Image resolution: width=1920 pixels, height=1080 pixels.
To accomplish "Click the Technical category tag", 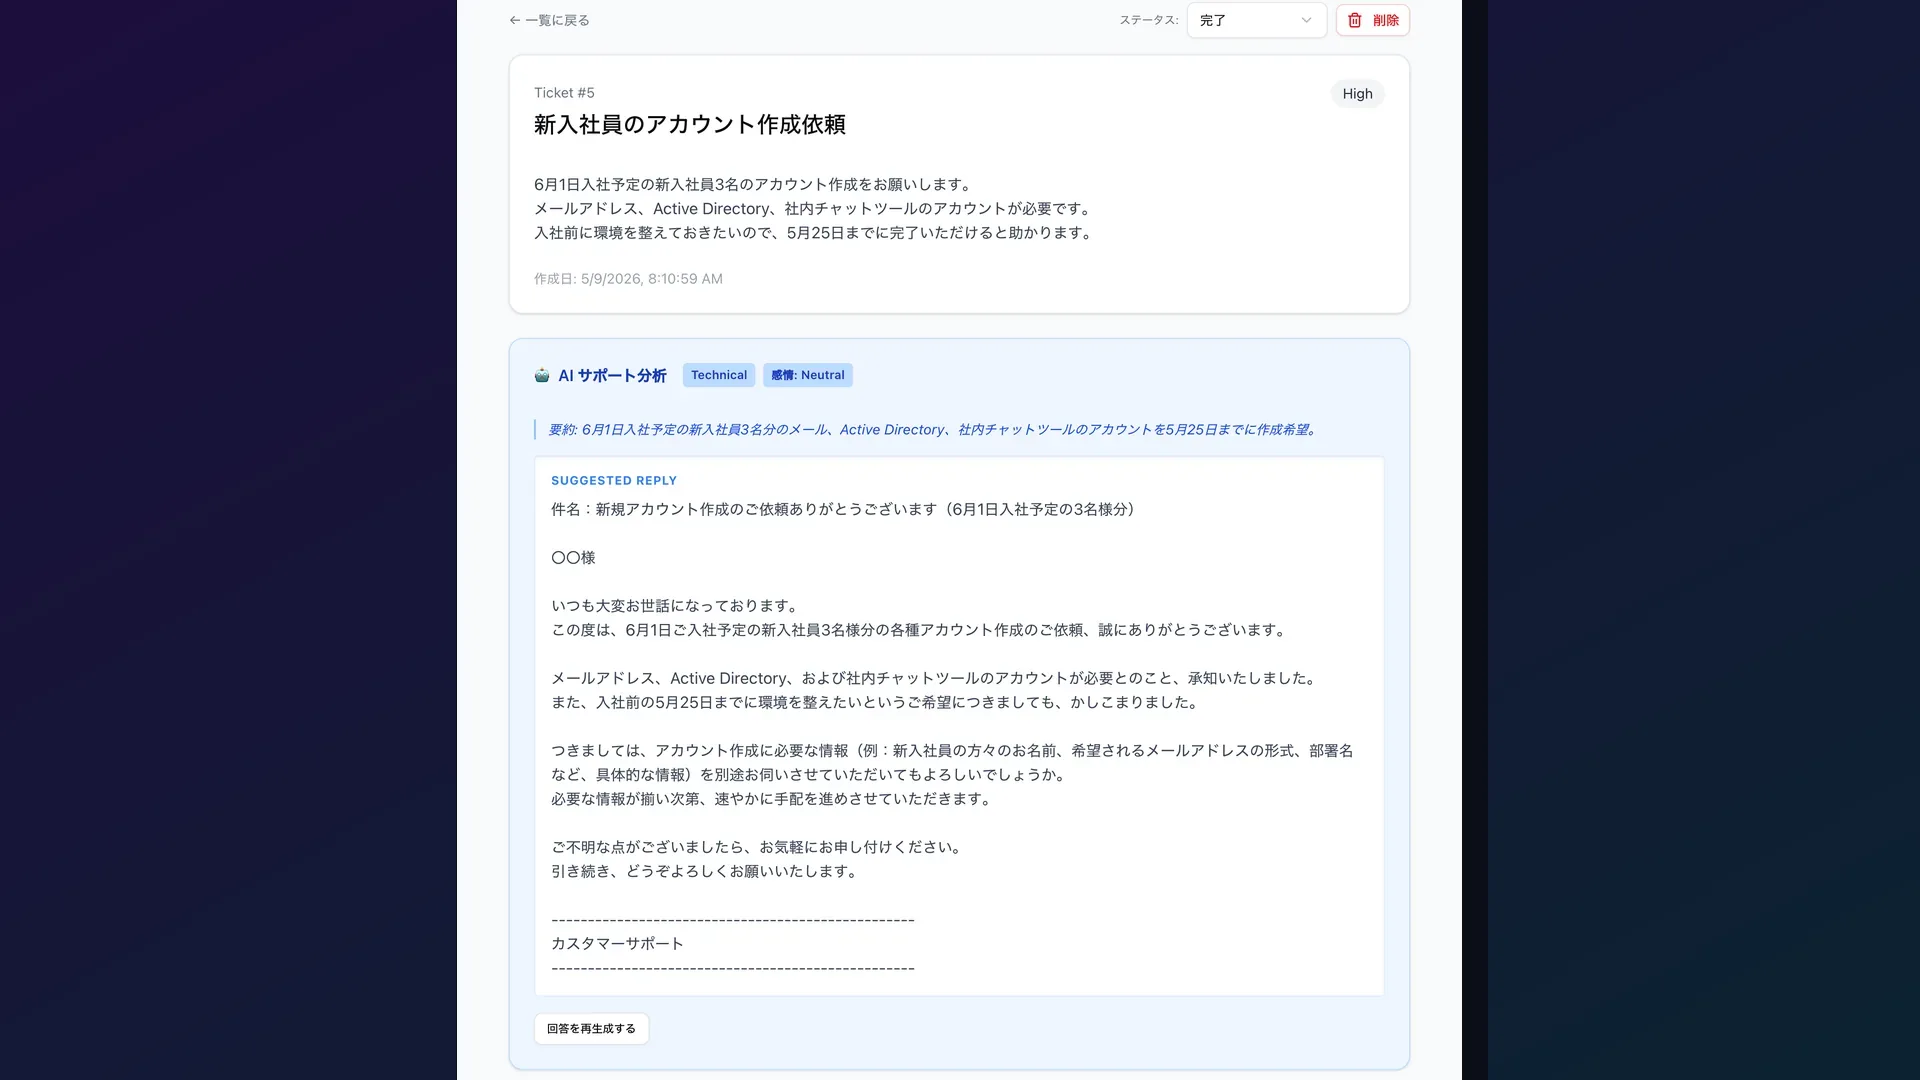I will pos(719,375).
